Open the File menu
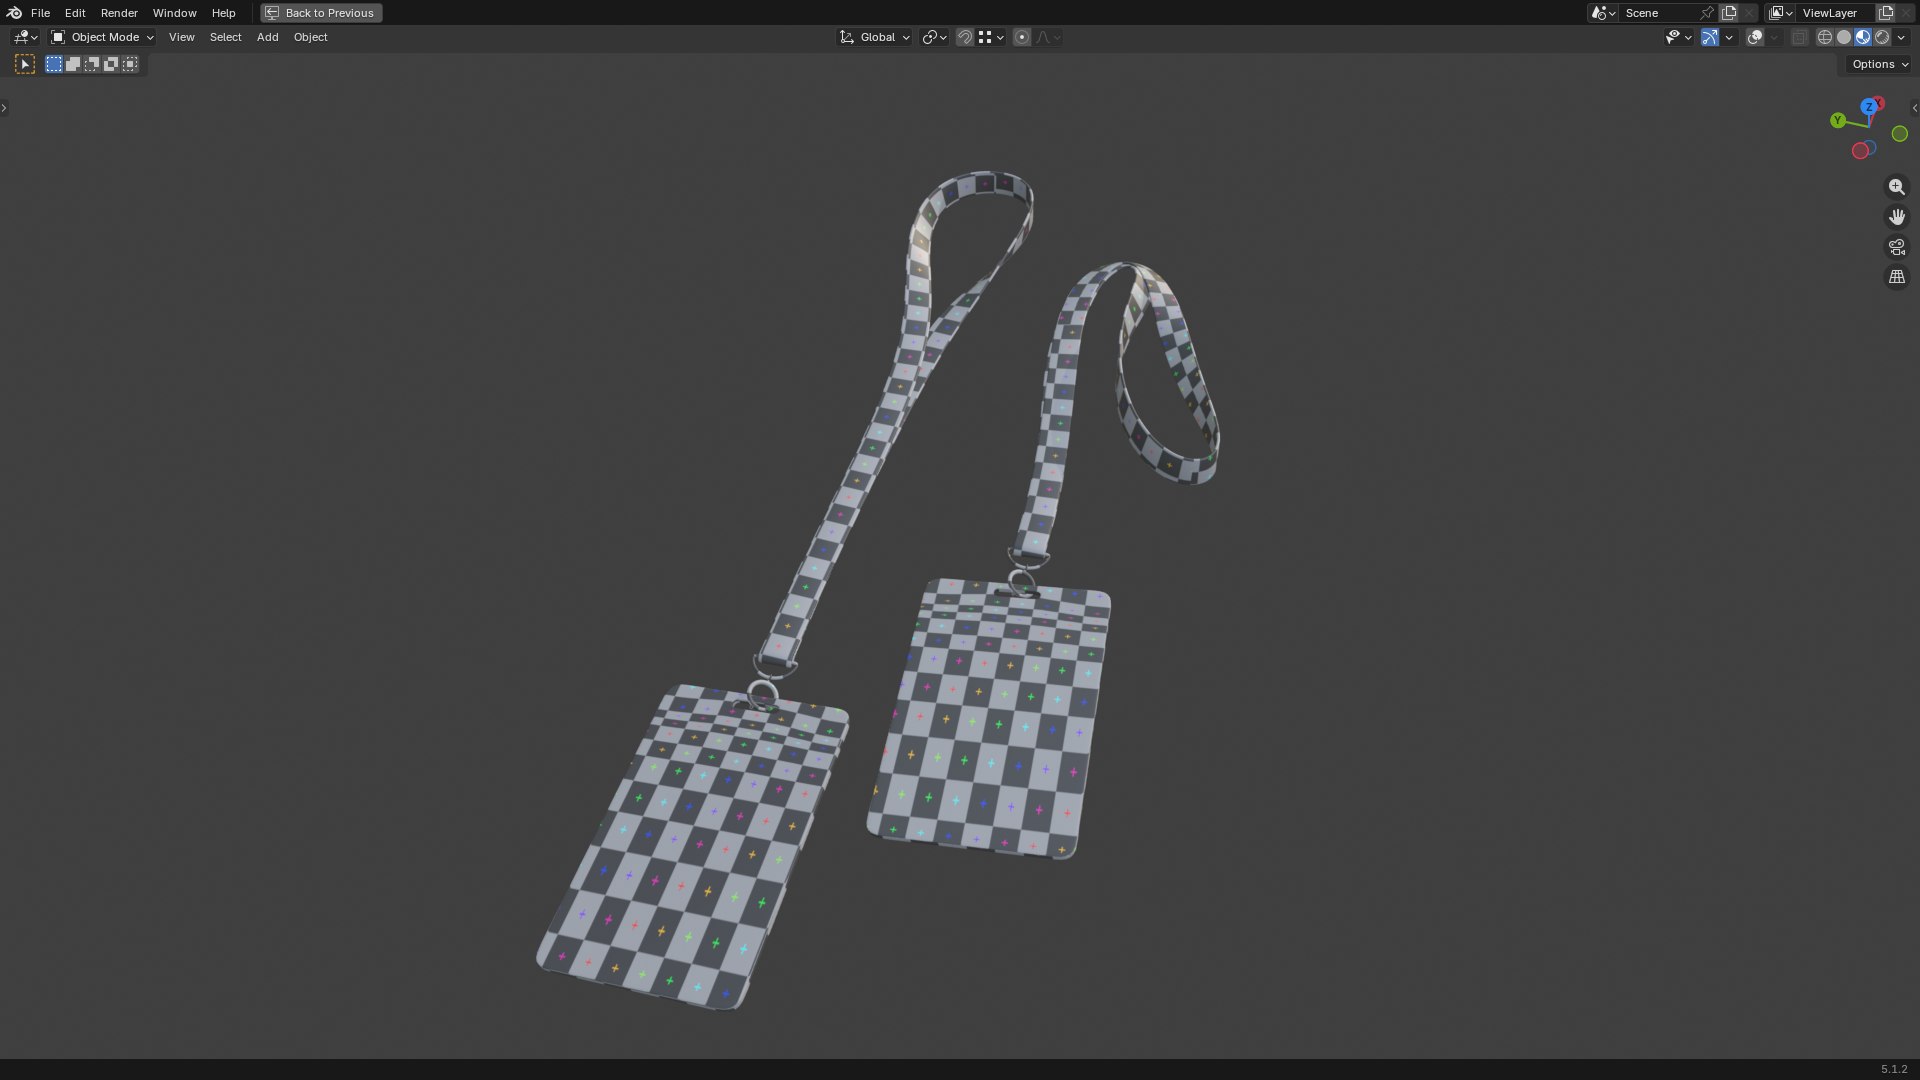The width and height of the screenshot is (1920, 1080). [x=40, y=13]
